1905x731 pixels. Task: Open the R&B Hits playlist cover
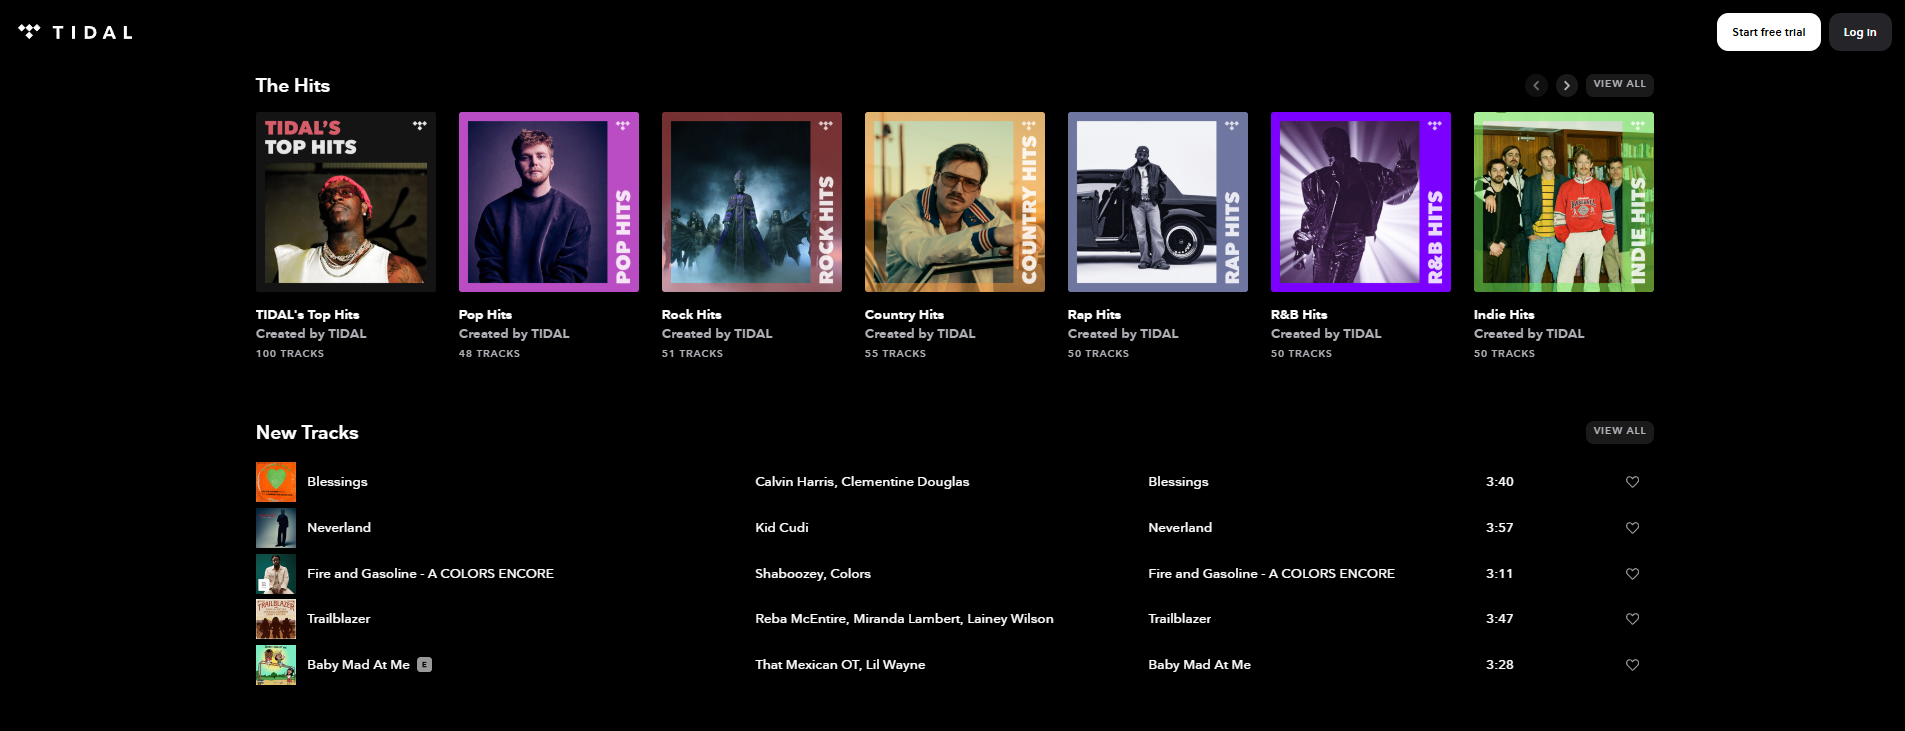click(1361, 202)
